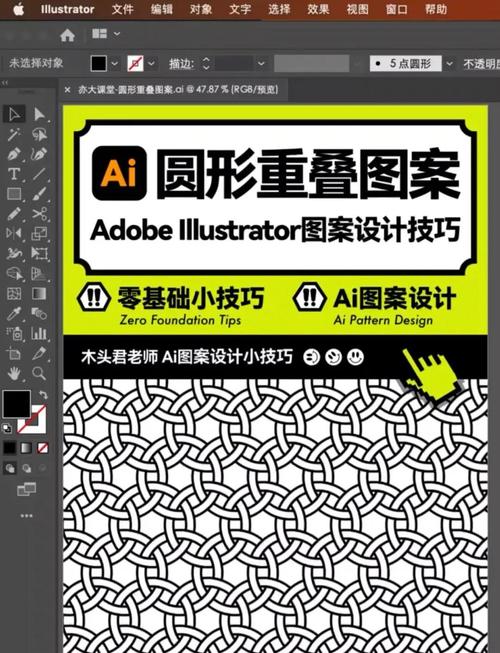Select the Artboard tool
Viewport: 500px width, 653px height.
coord(14,354)
